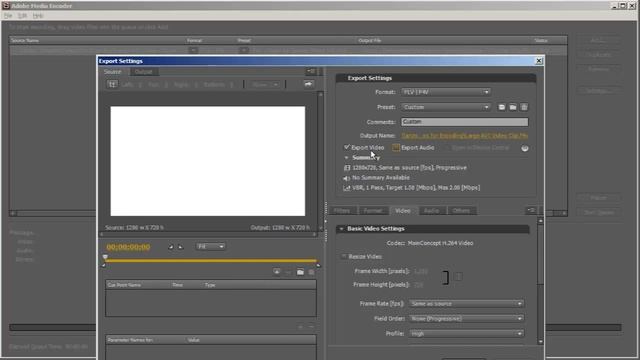
Task: Open the Source panel flyout menu icon
Action: click(311, 71)
